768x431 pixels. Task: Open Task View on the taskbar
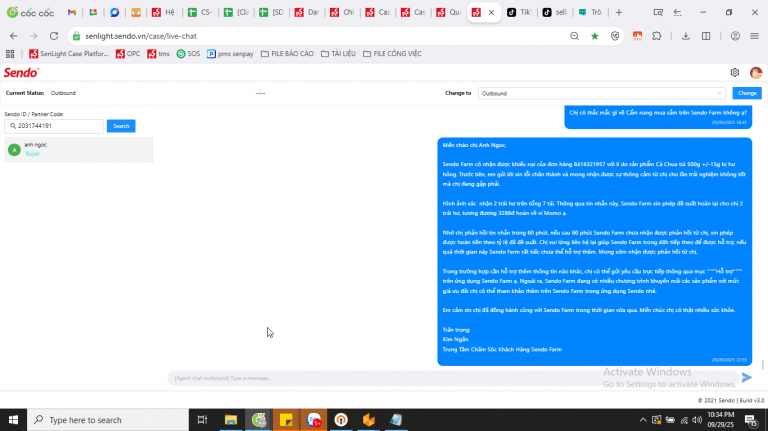click(x=202, y=420)
